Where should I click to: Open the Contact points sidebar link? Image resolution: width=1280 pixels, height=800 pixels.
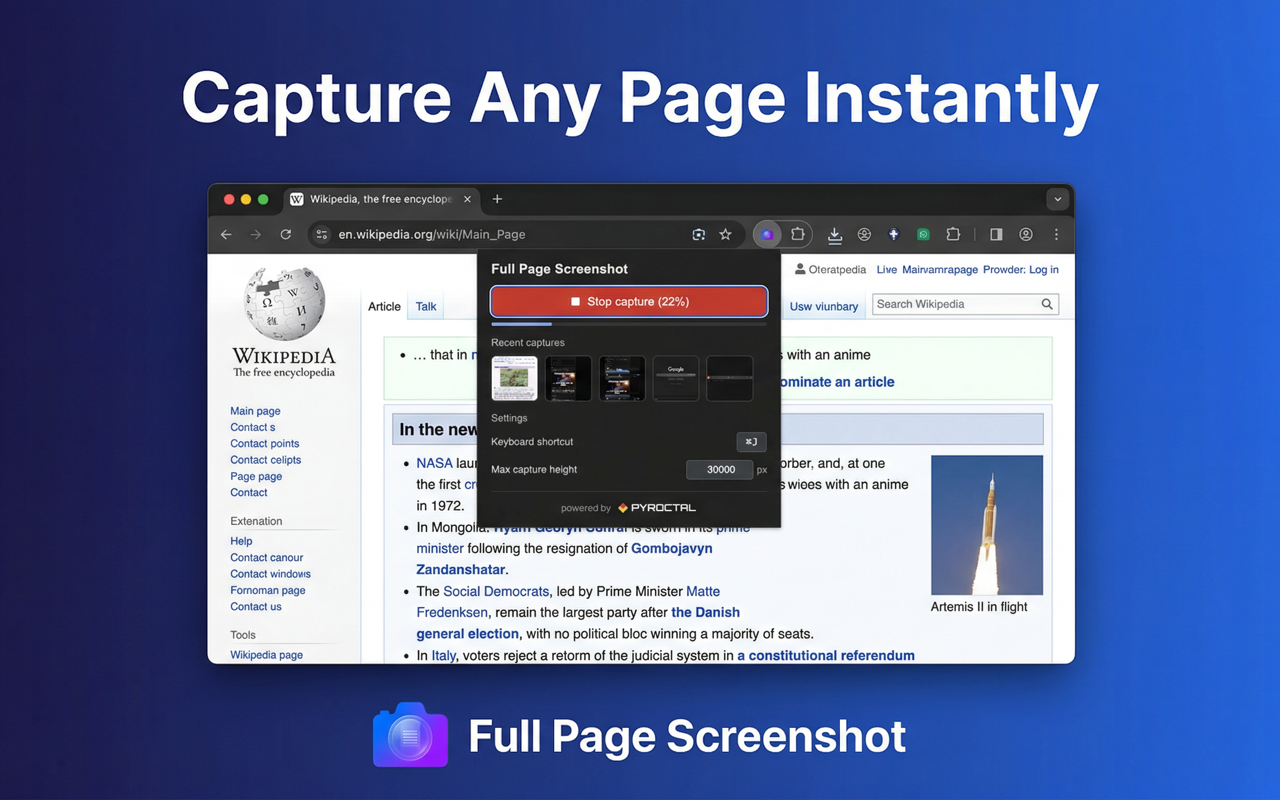pyautogui.click(x=265, y=443)
